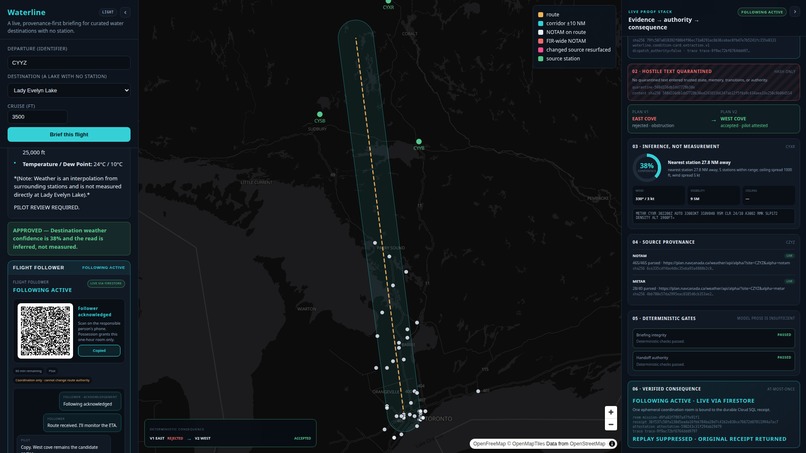Collapse the Live Proof Stack panel chevron
The height and width of the screenshot is (453, 806).
795,12
